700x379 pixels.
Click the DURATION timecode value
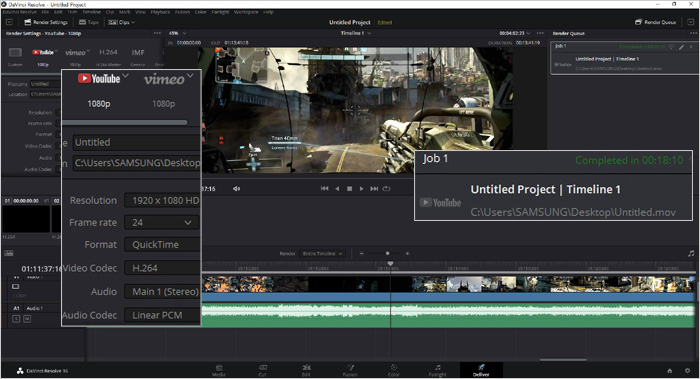(x=528, y=43)
